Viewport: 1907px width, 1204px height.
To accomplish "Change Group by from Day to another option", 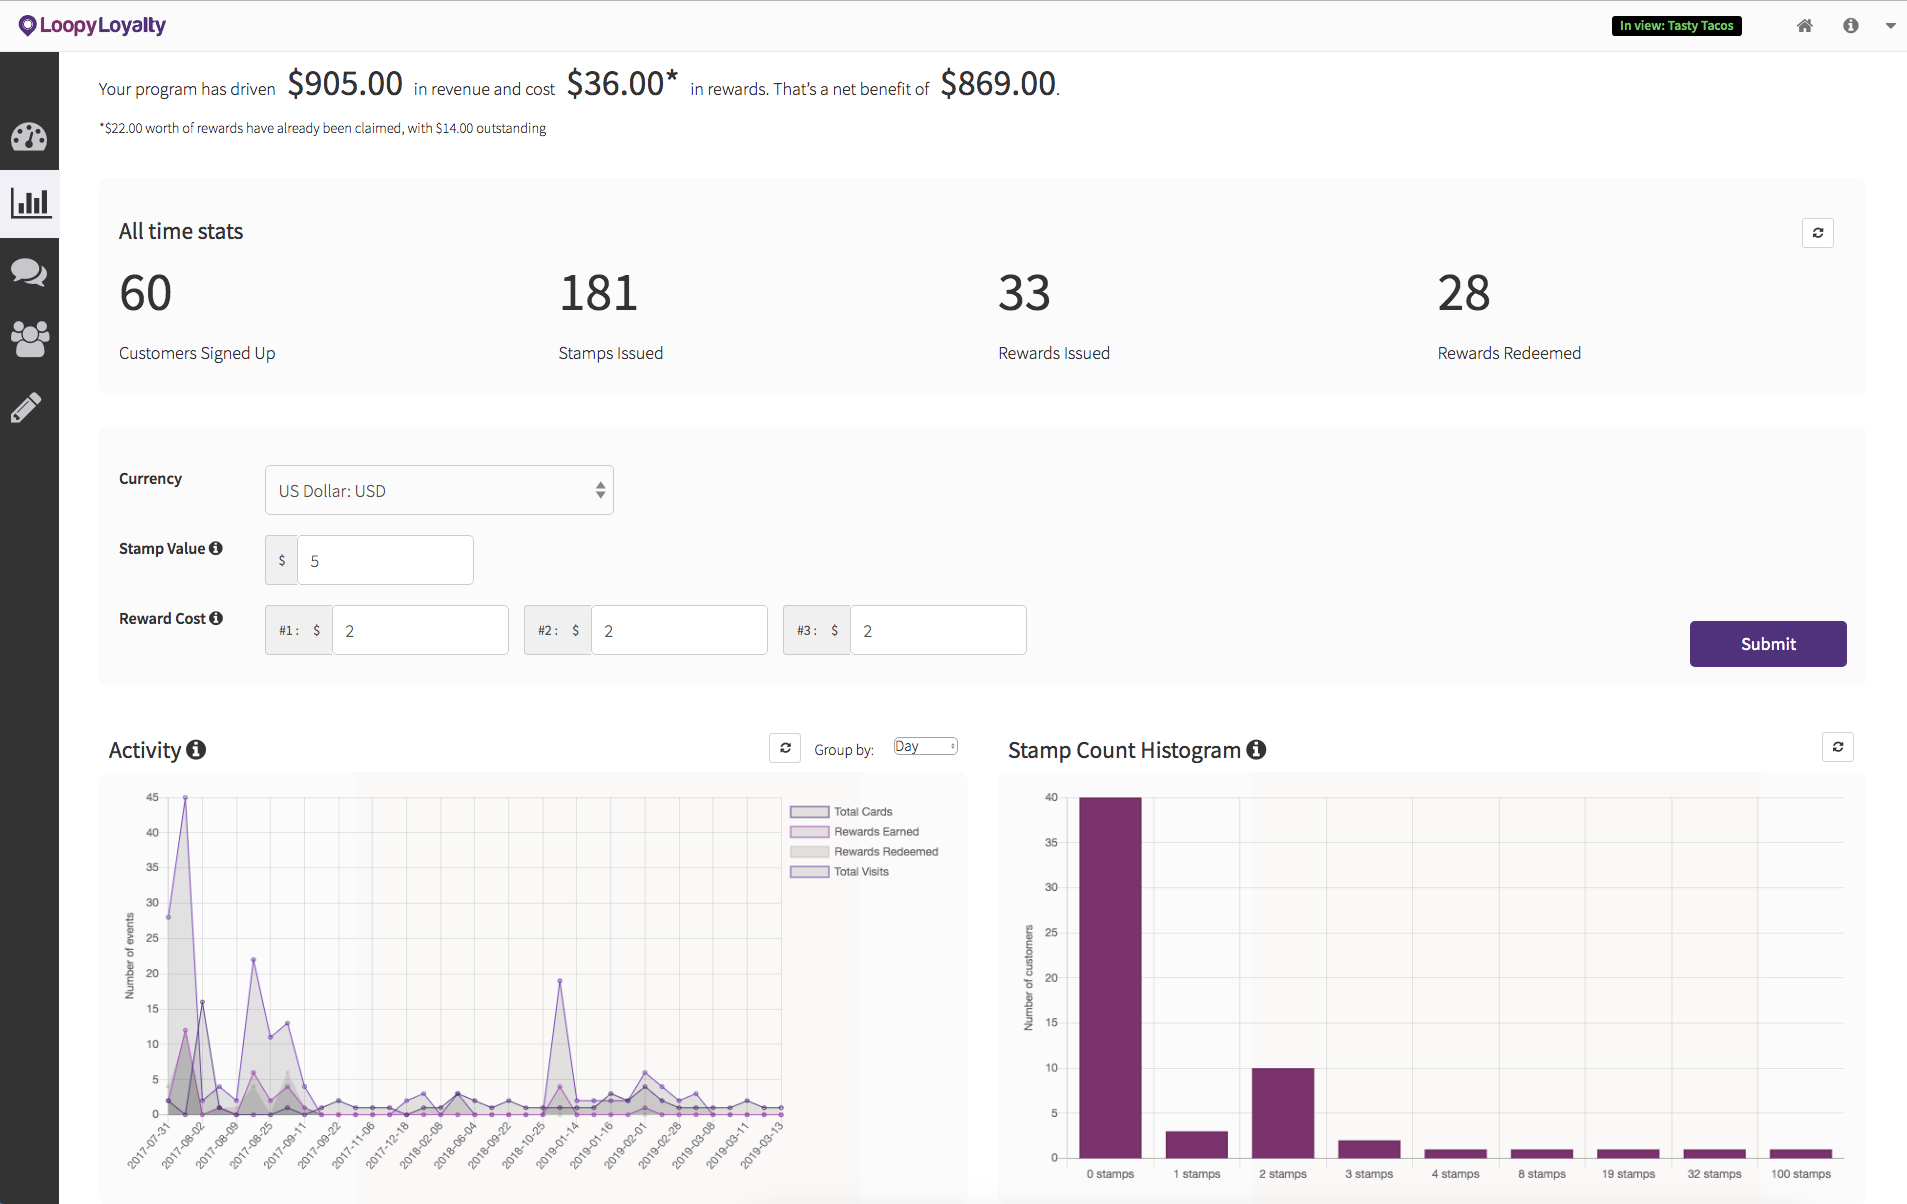I will (924, 745).
